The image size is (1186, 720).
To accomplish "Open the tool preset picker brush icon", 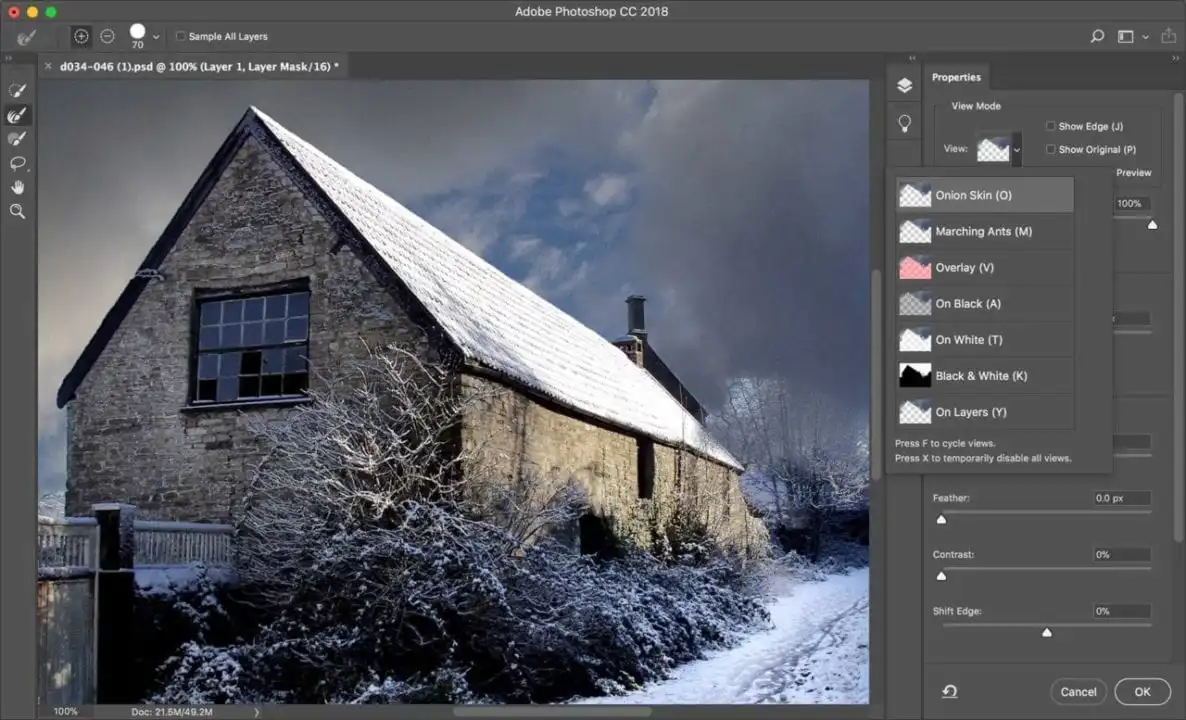I will click(26, 36).
